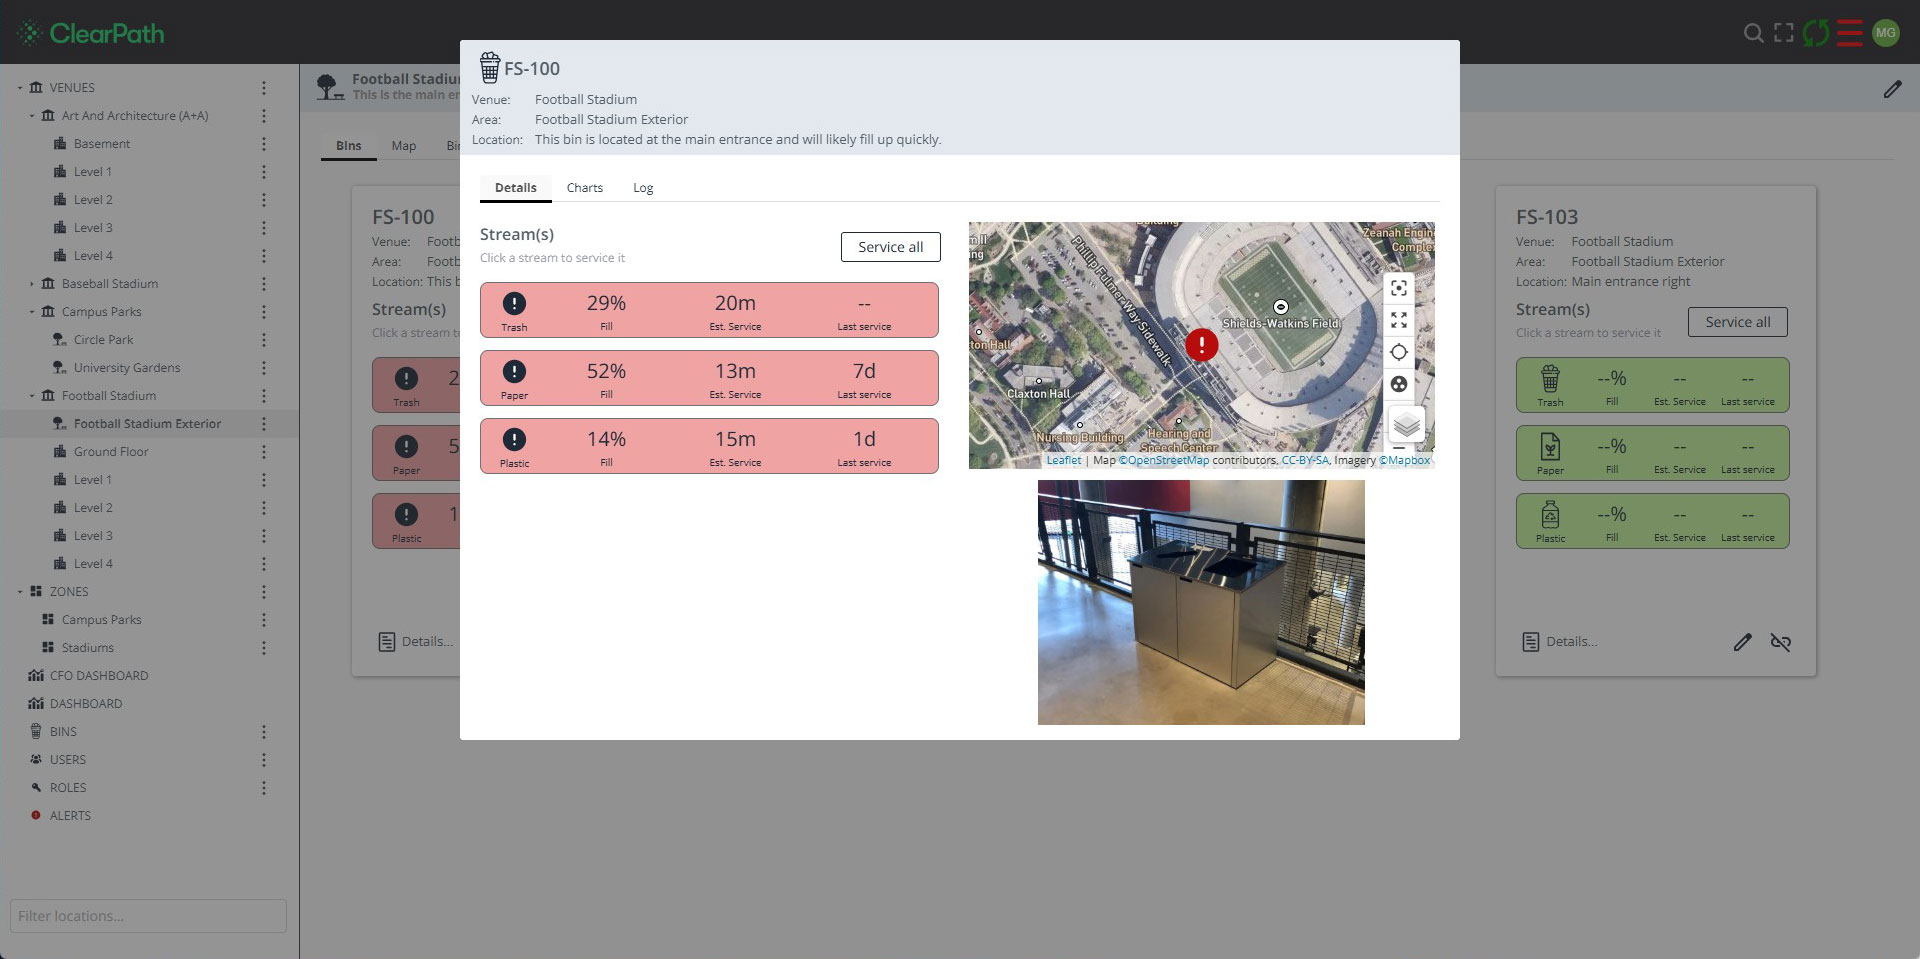Screen dimensions: 1920x959
Task: Click the ClearPath logo
Action: point(91,33)
